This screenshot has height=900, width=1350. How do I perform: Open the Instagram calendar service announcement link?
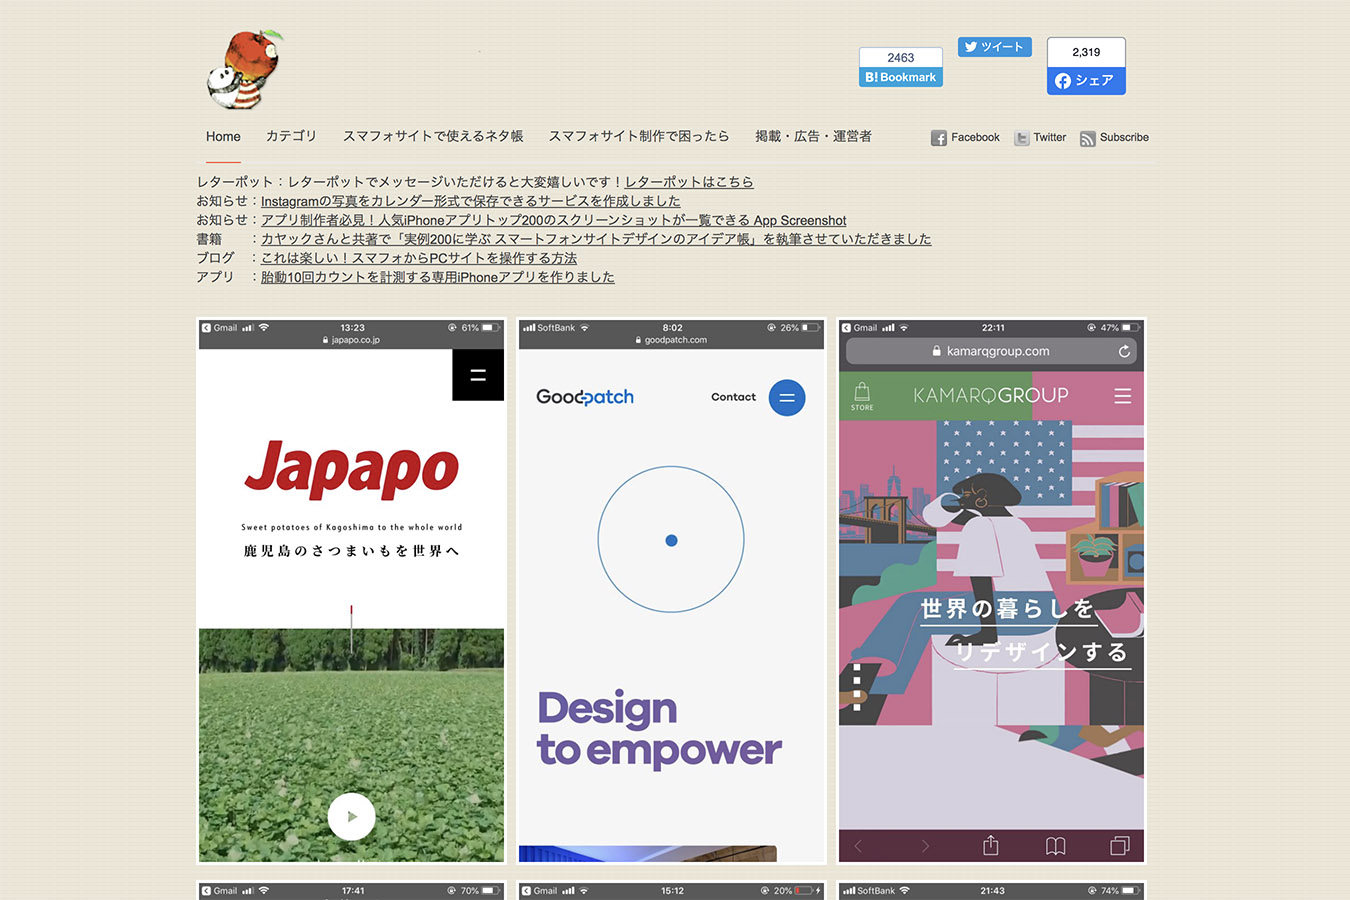pyautogui.click(x=470, y=201)
